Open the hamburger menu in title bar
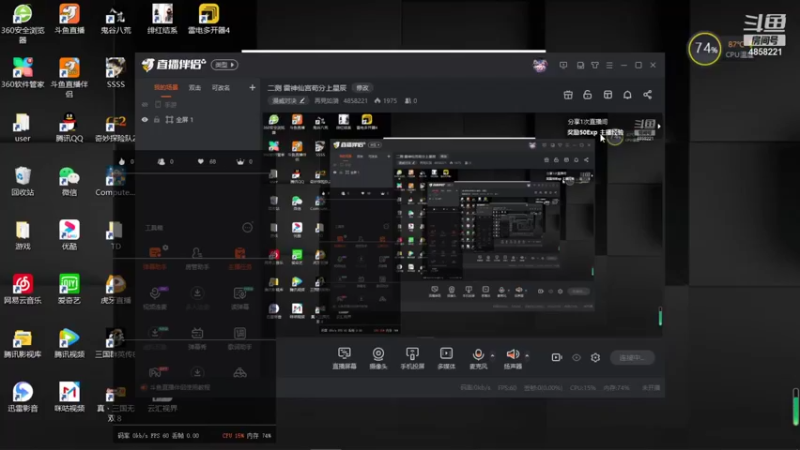The width and height of the screenshot is (800, 450). [609, 65]
